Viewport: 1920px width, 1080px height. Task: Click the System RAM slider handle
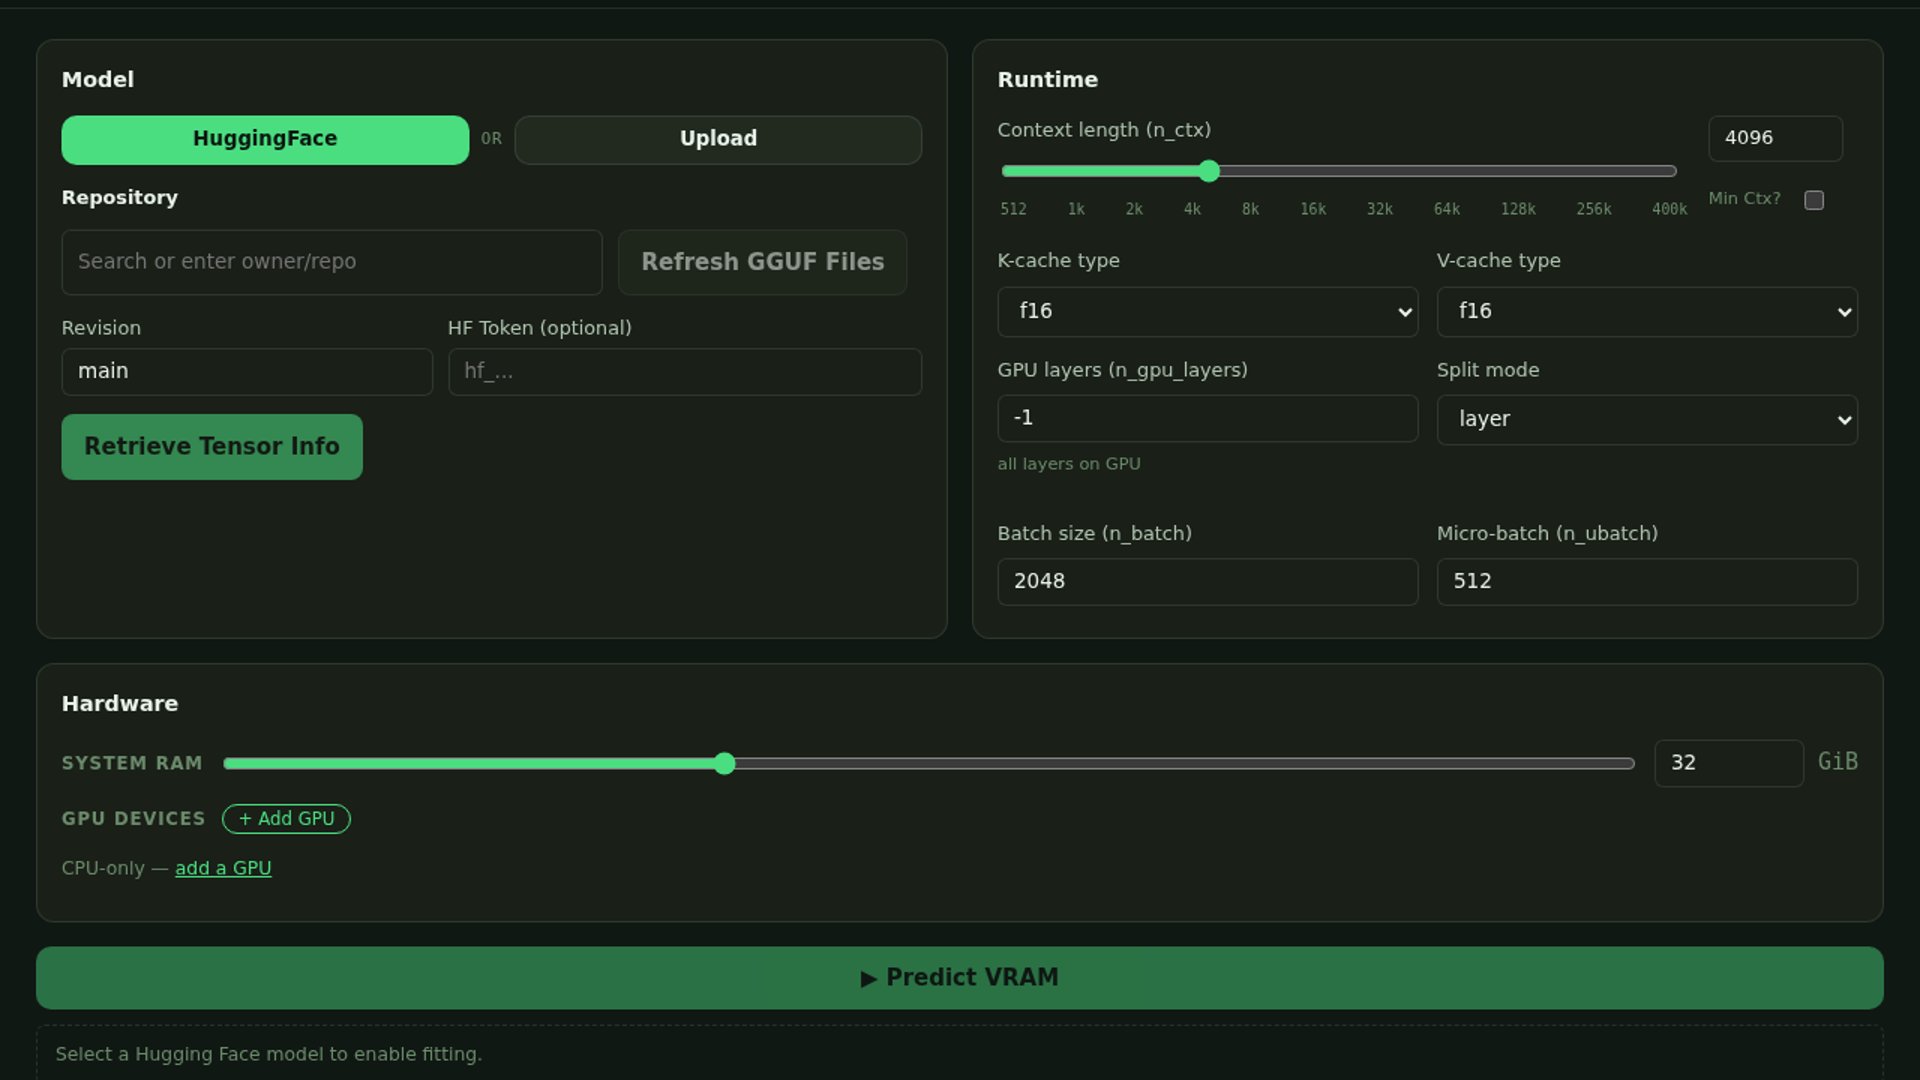tap(725, 764)
